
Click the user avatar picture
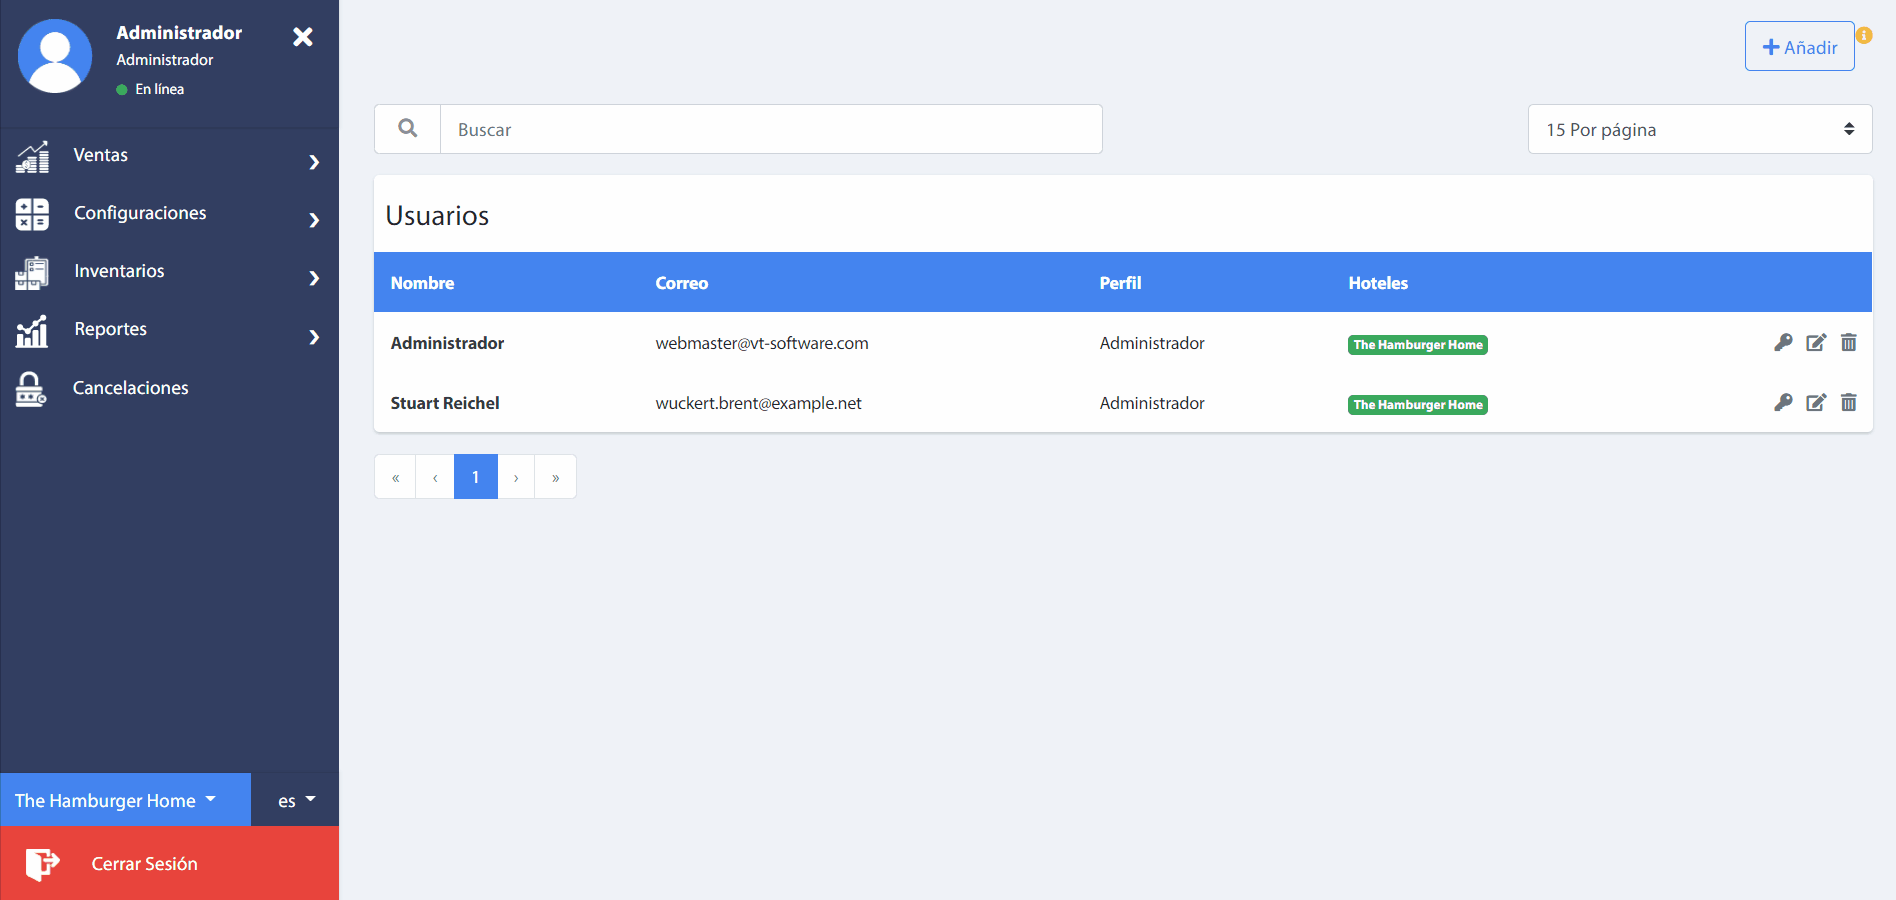click(x=55, y=57)
